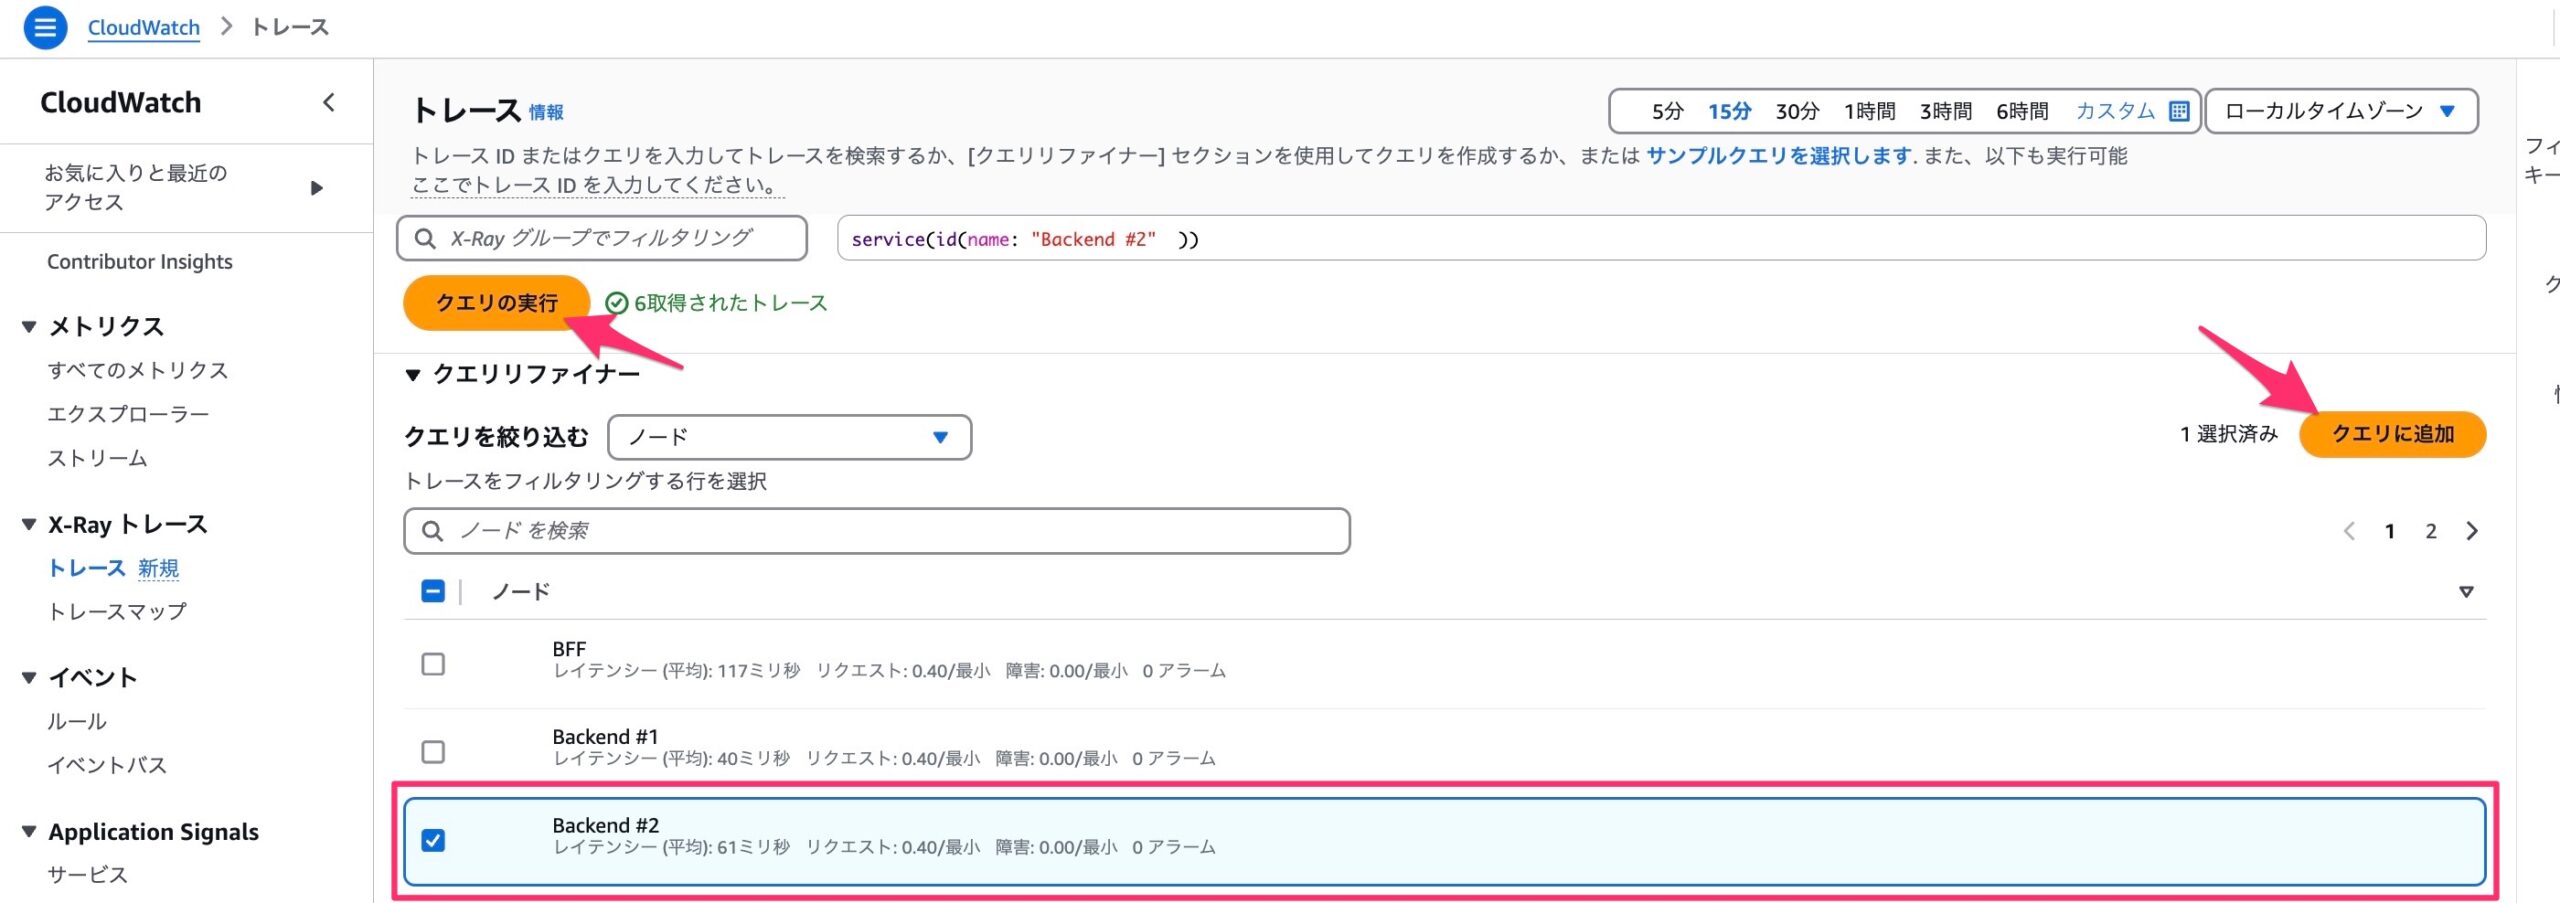Go to page 1 of nodes
This screenshot has height=903, width=2560.
(x=2389, y=531)
